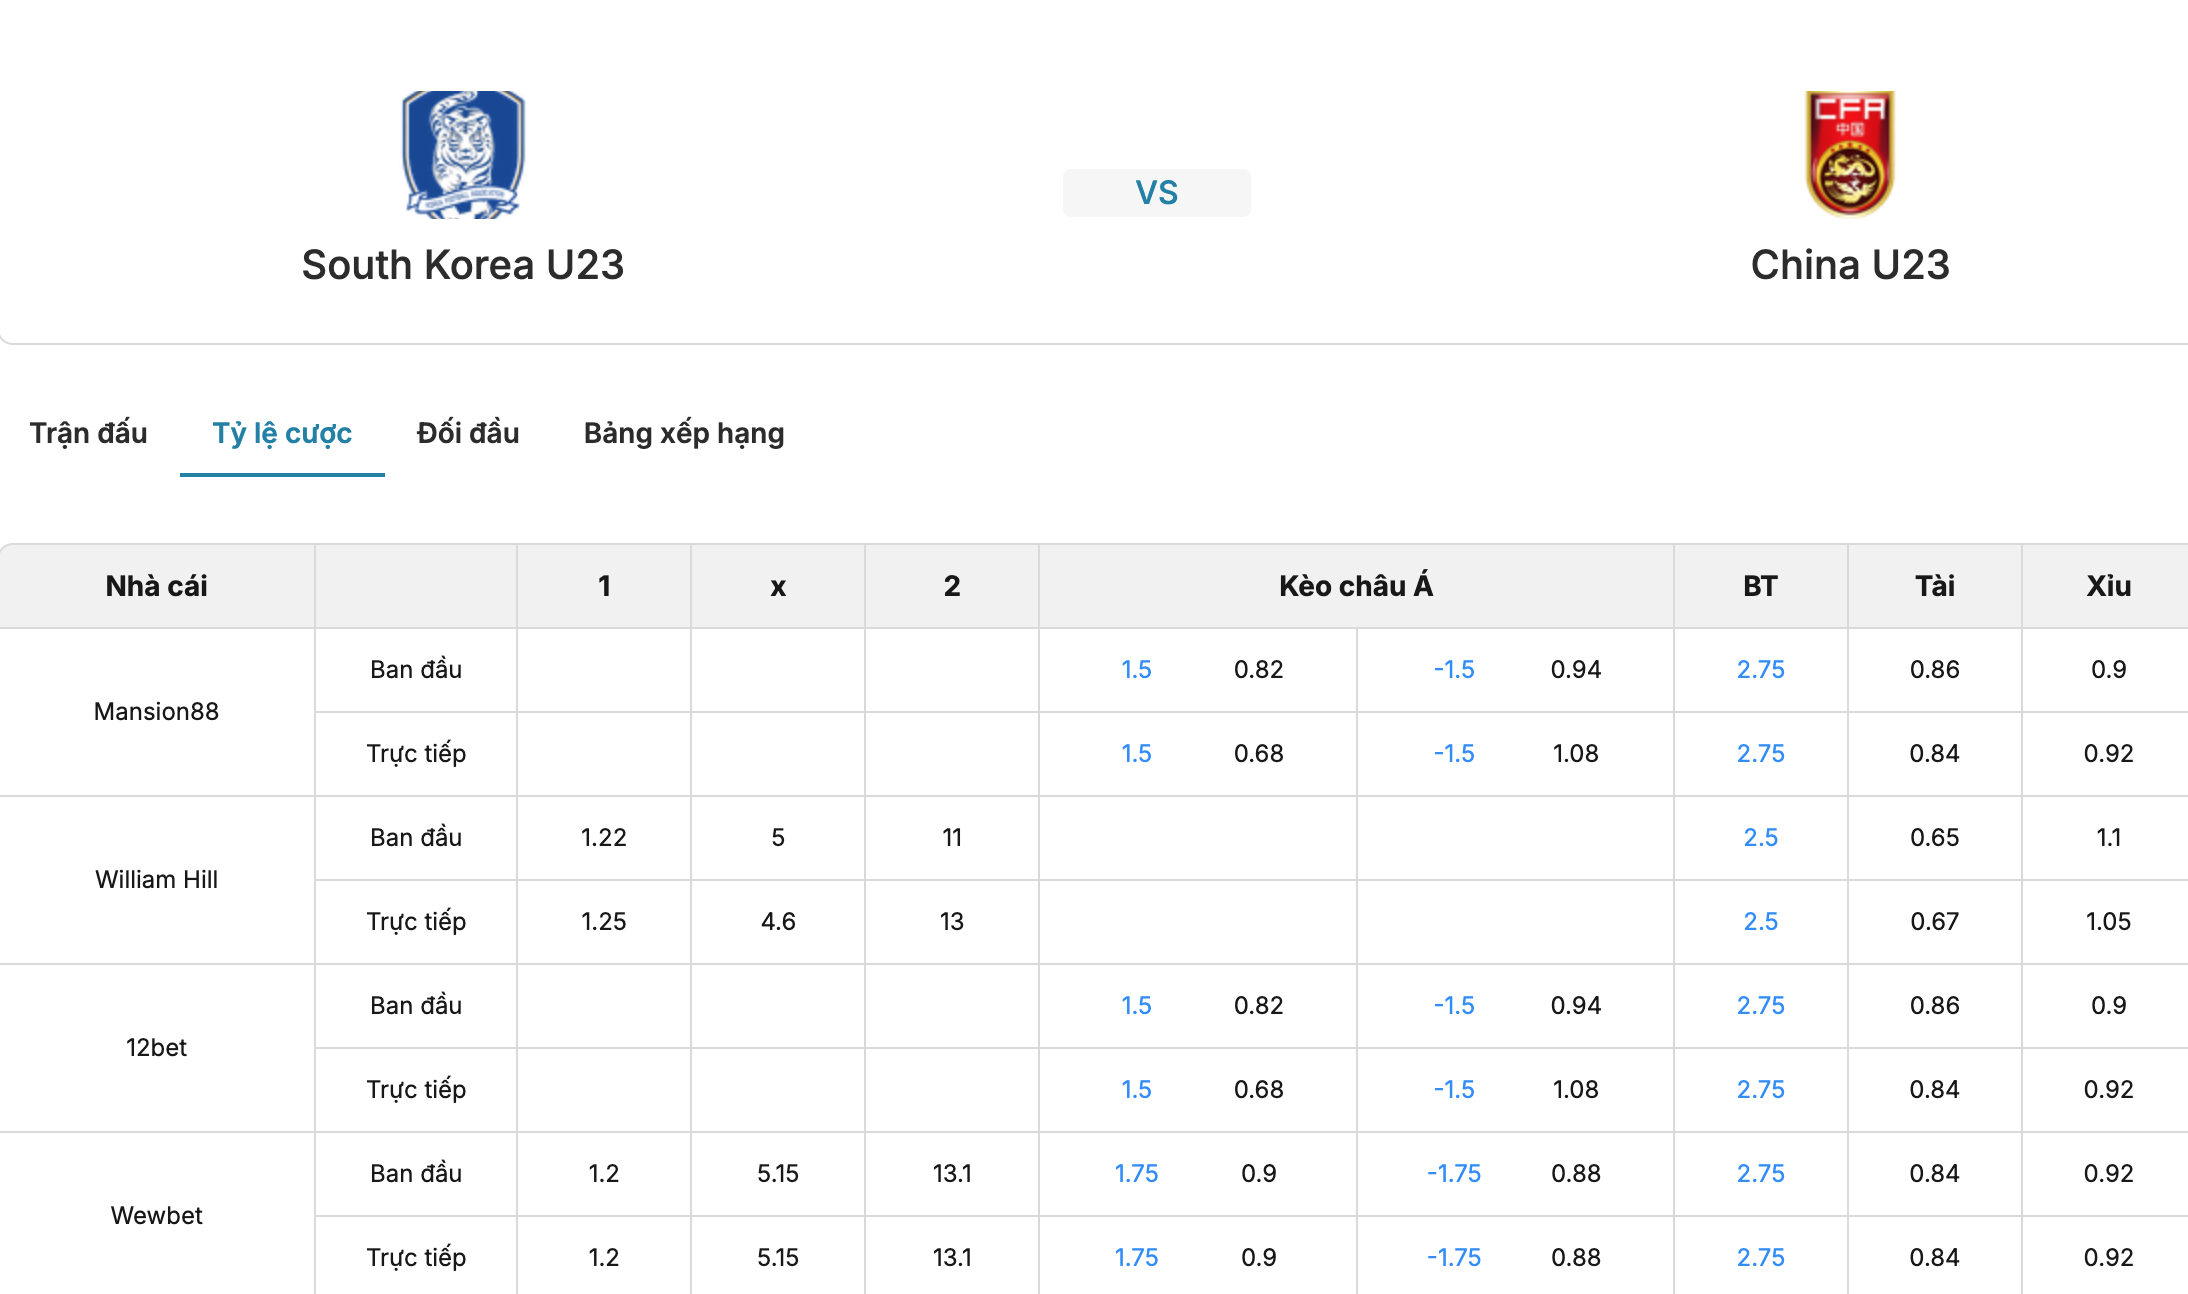
Task: Open the China U23 team name
Action: pos(1850,265)
